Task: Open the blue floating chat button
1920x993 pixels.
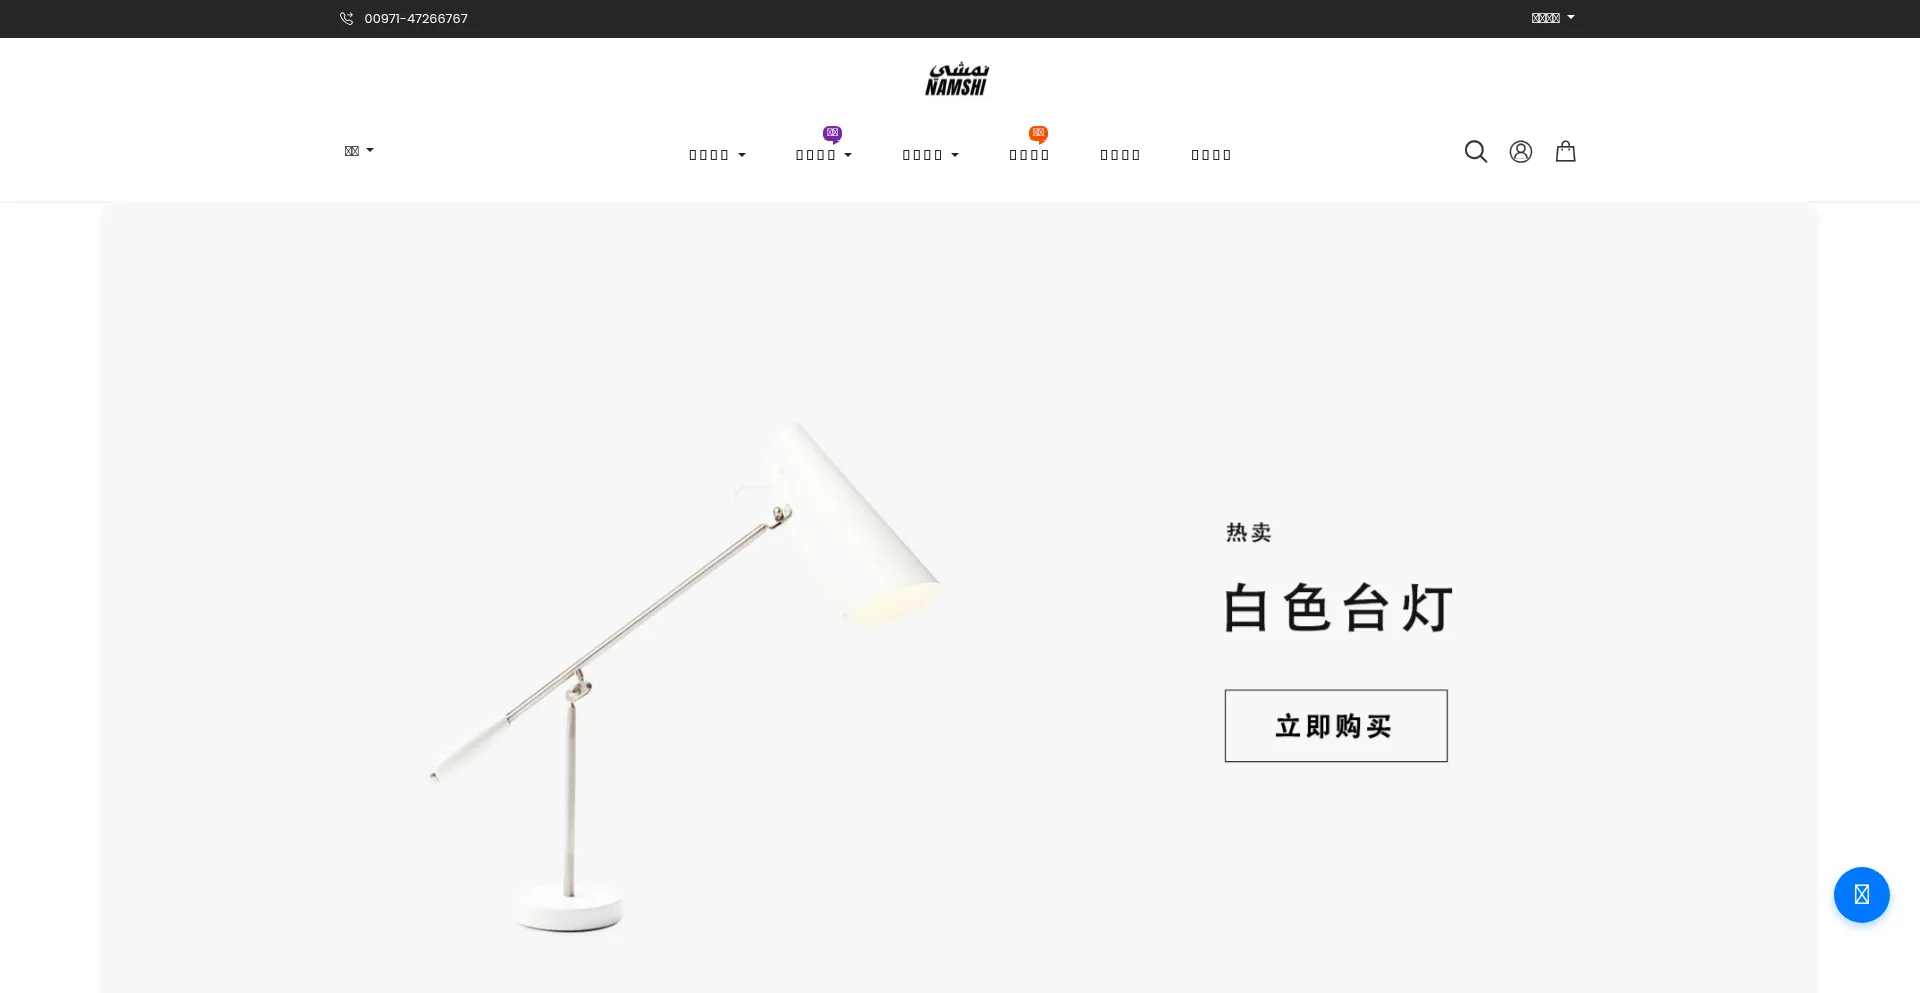Action: click(x=1861, y=894)
